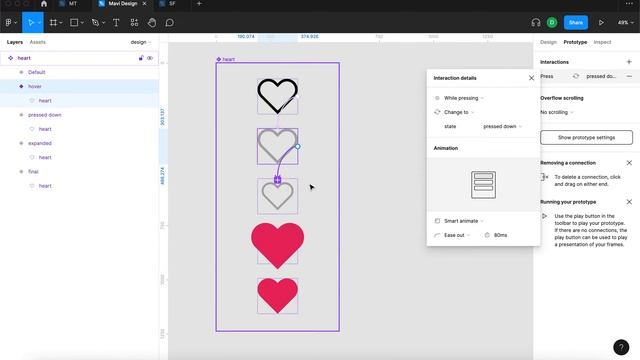Viewport: 640px width, 360px height.
Task: Click the black outlined Default heart
Action: coord(278,96)
